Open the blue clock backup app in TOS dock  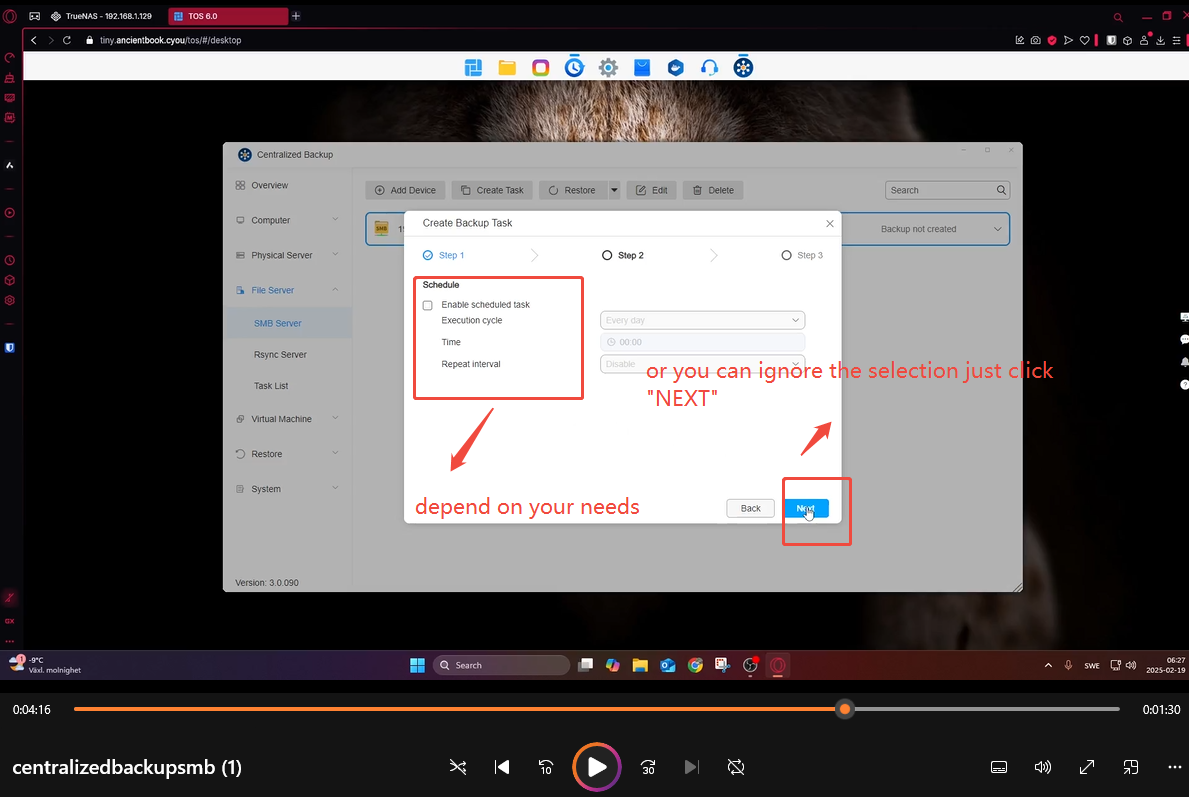pos(574,67)
